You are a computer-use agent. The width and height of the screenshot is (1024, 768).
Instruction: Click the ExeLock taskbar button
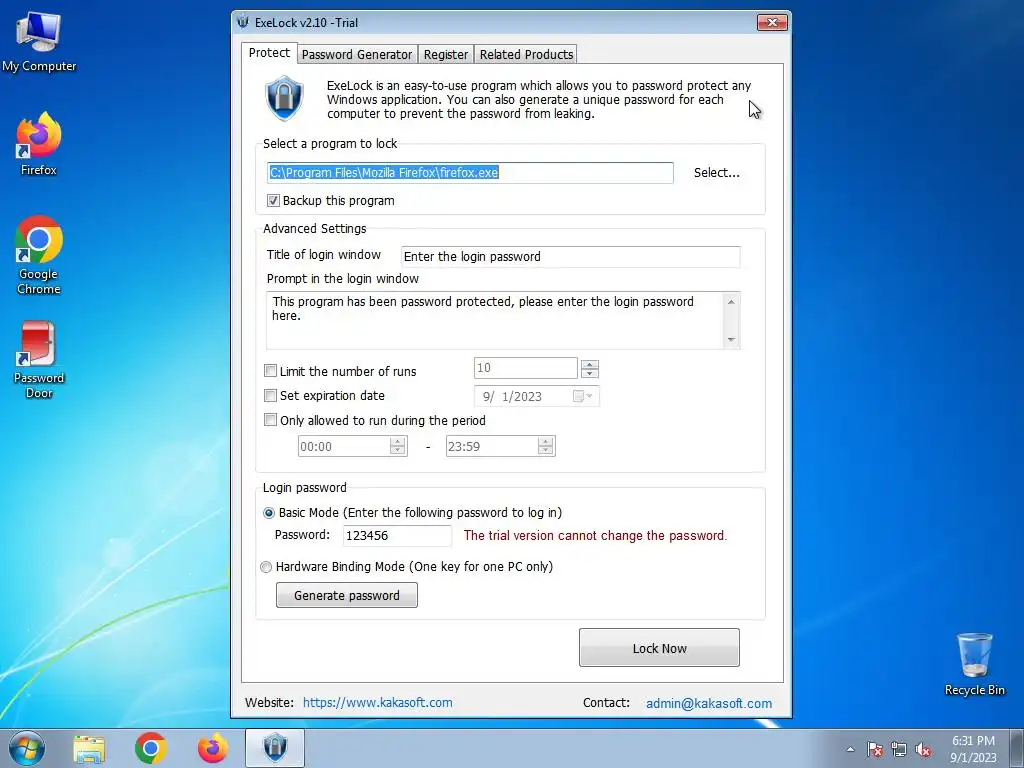(x=275, y=748)
